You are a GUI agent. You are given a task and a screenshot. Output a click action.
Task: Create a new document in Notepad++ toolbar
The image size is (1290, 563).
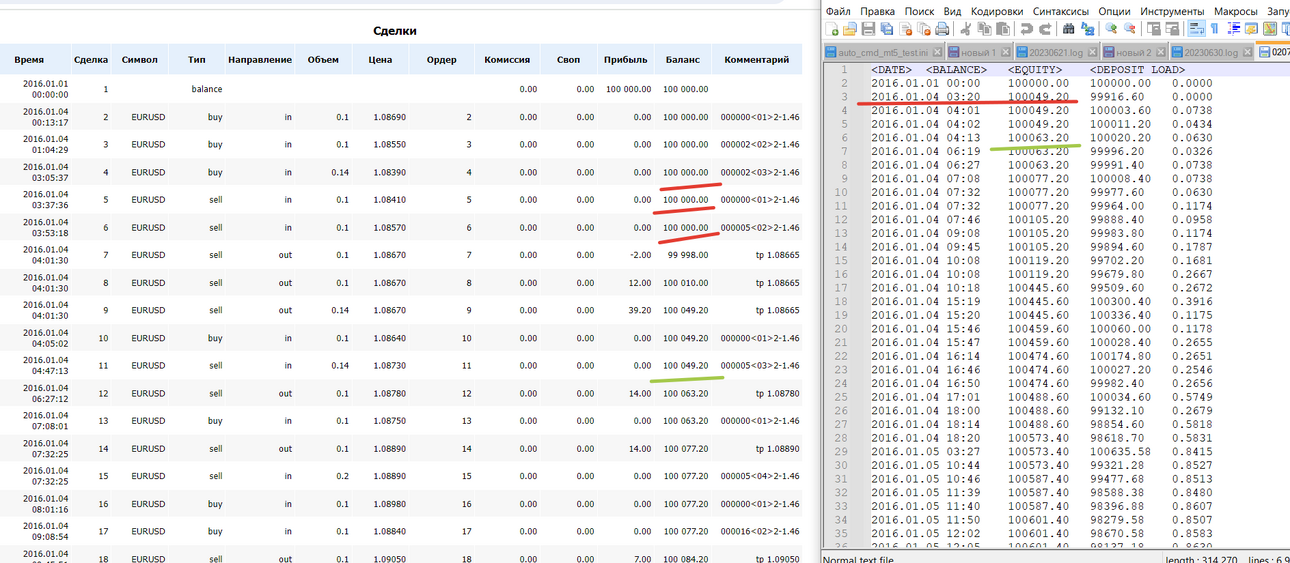coord(832,29)
